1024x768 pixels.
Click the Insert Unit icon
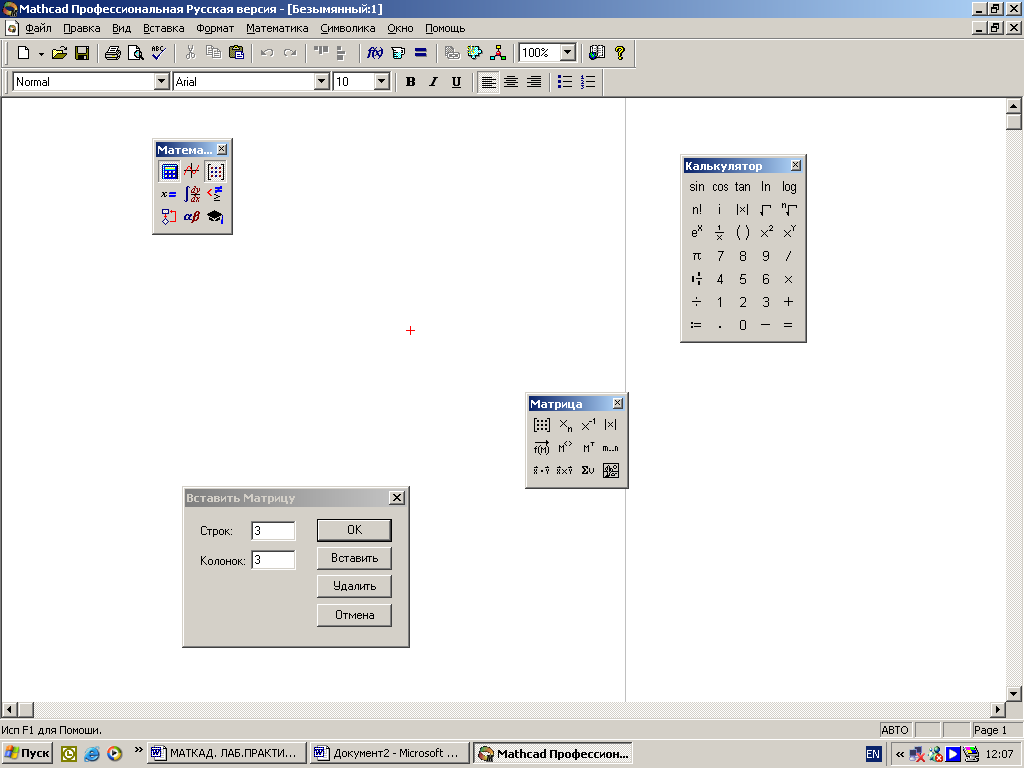pyautogui.click(x=398, y=53)
